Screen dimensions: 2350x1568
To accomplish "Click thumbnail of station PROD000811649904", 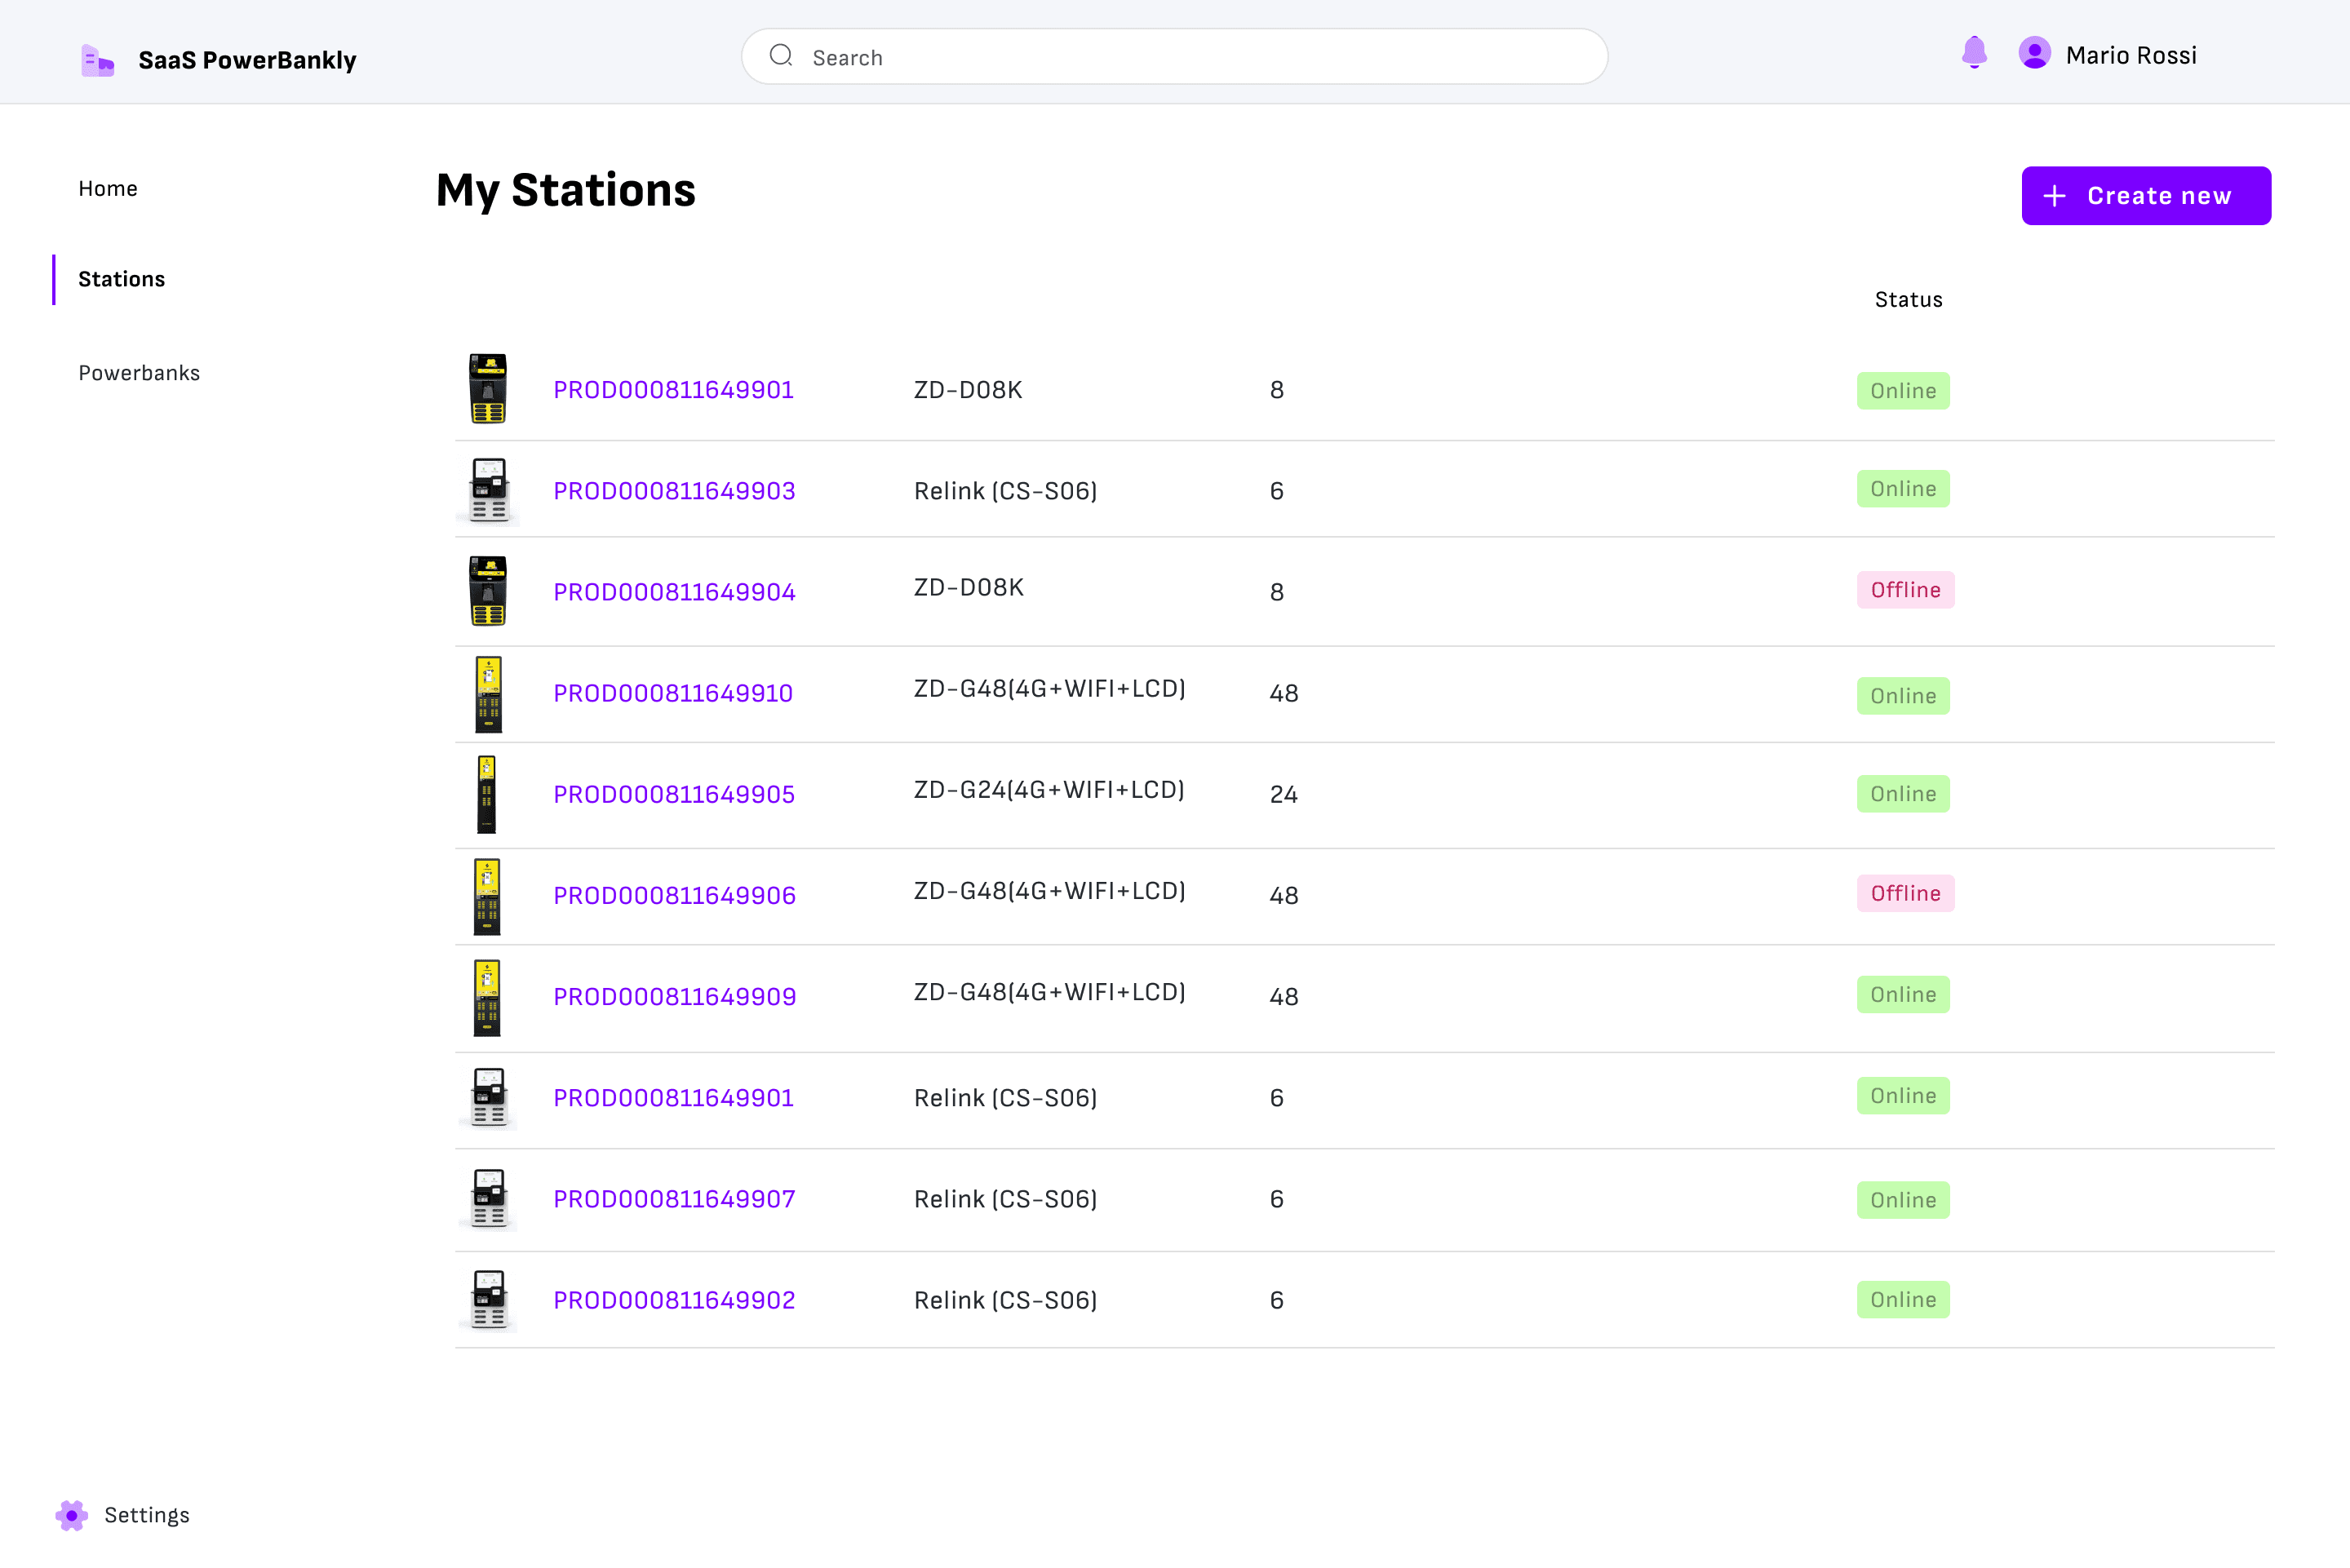I will pos(488,591).
